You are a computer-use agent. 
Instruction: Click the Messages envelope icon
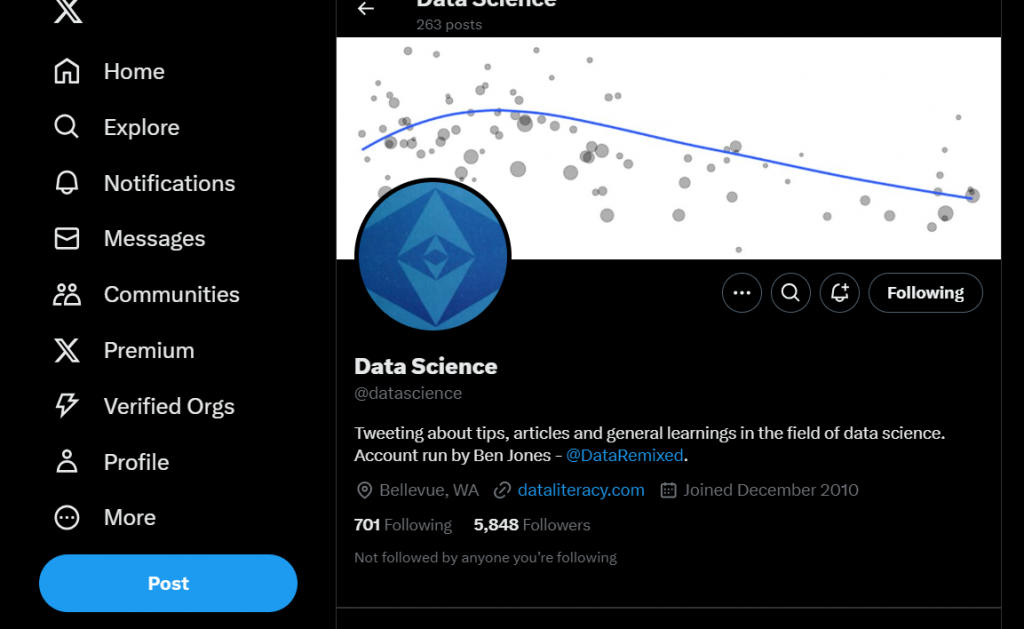(67, 239)
